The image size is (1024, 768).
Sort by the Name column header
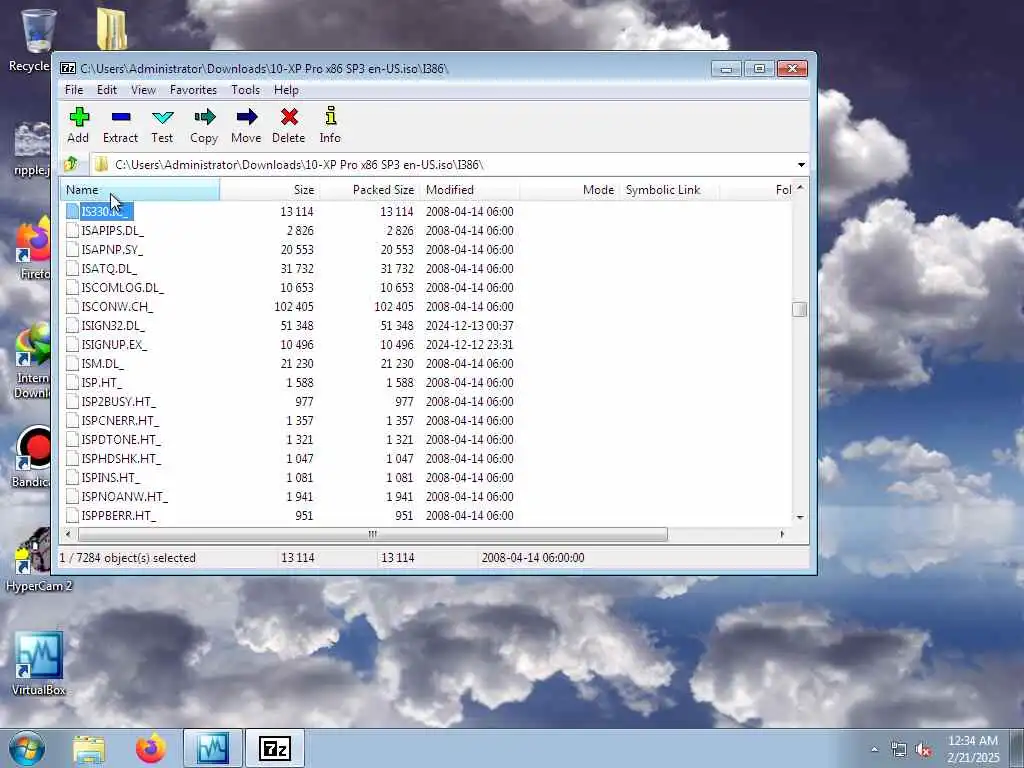pos(140,189)
